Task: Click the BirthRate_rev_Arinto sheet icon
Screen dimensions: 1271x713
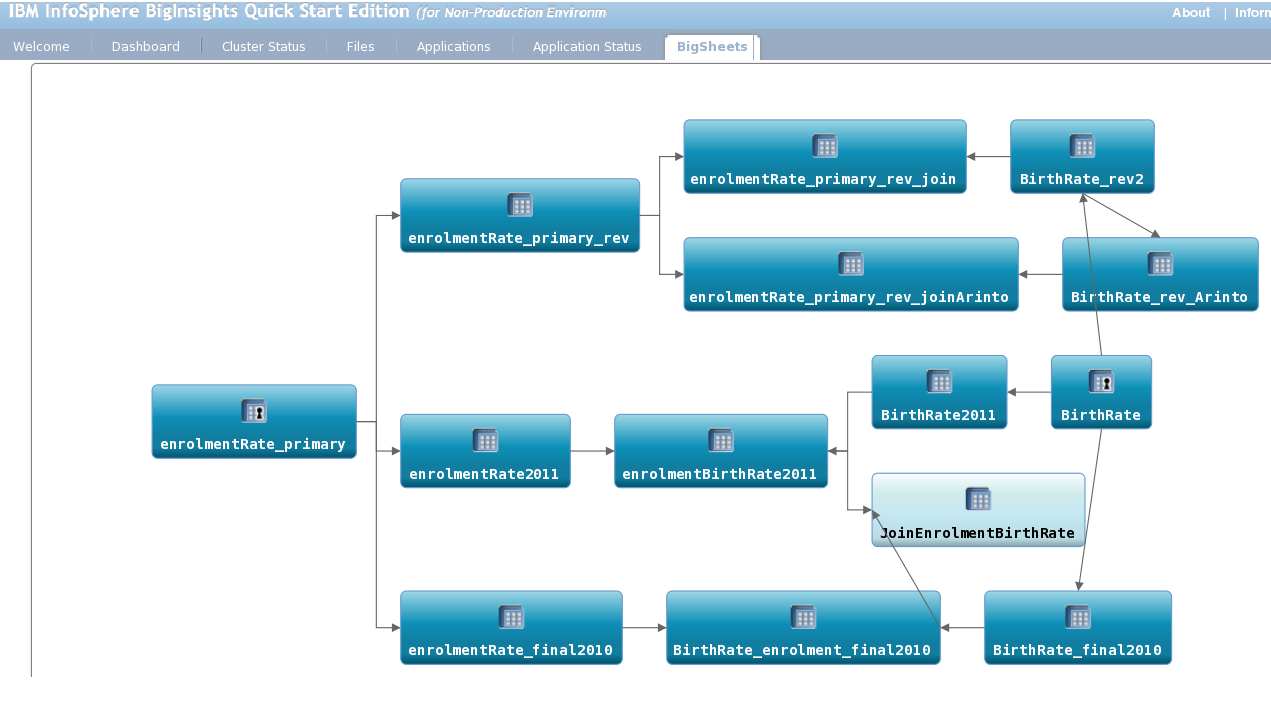Action: click(x=1160, y=264)
